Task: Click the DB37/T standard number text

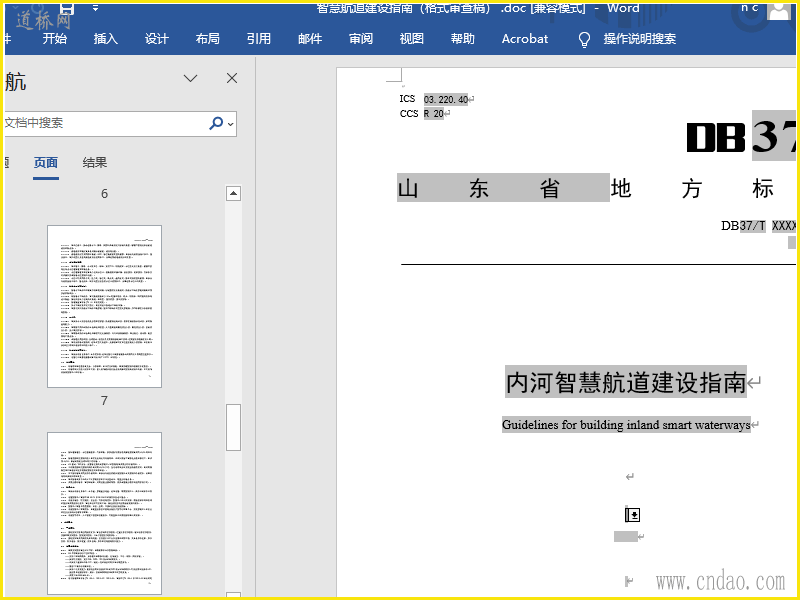Action: (x=743, y=226)
